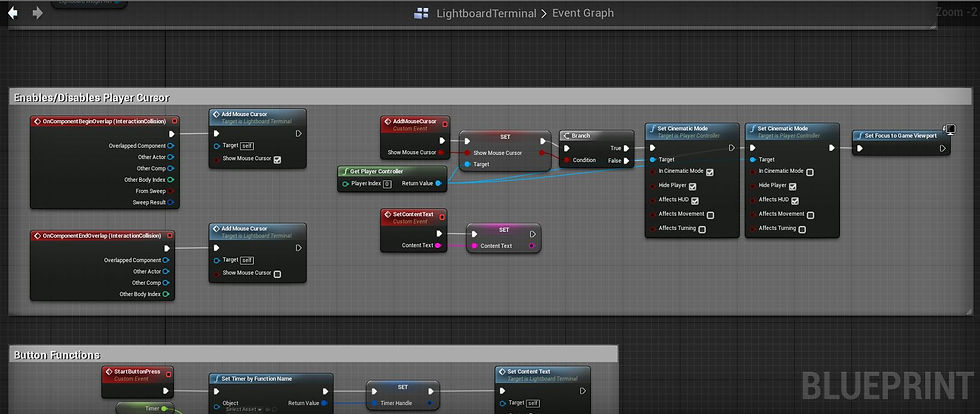980x414 pixels.
Task: Uncheck Show Mouse Cursor on upper Add Mouse Cursor
Action: click(x=277, y=159)
